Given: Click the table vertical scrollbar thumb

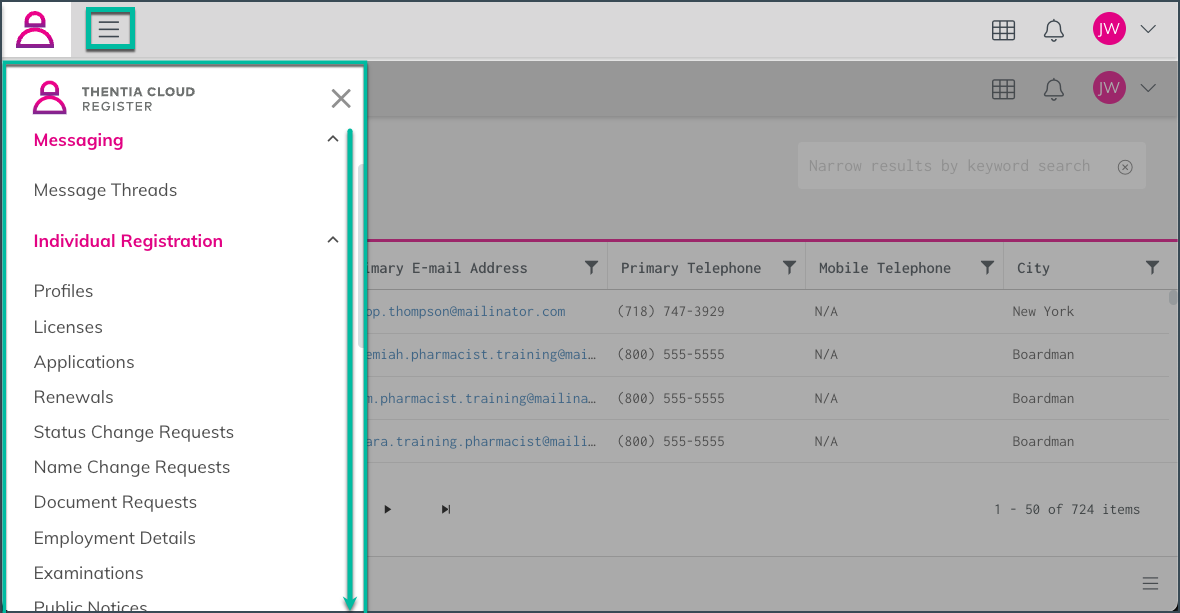Looking at the screenshot, I should [1172, 298].
